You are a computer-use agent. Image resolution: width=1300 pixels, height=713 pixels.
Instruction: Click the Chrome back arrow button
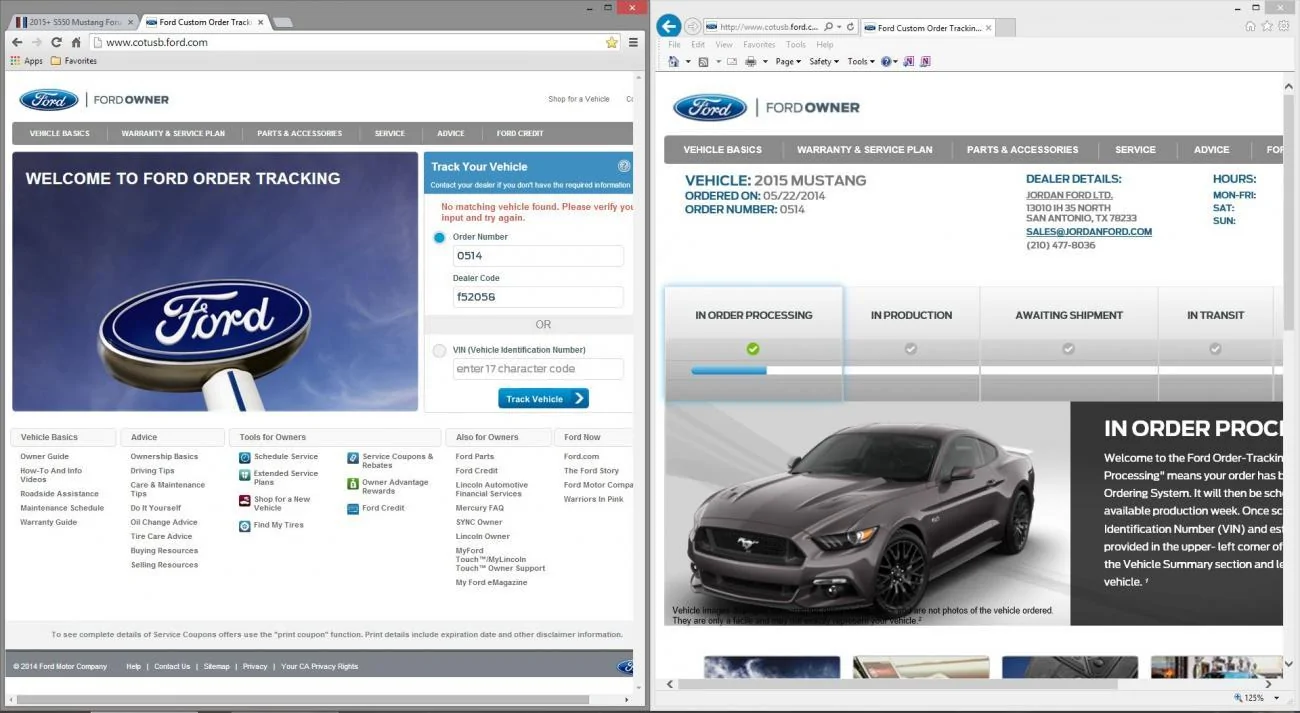click(17, 42)
